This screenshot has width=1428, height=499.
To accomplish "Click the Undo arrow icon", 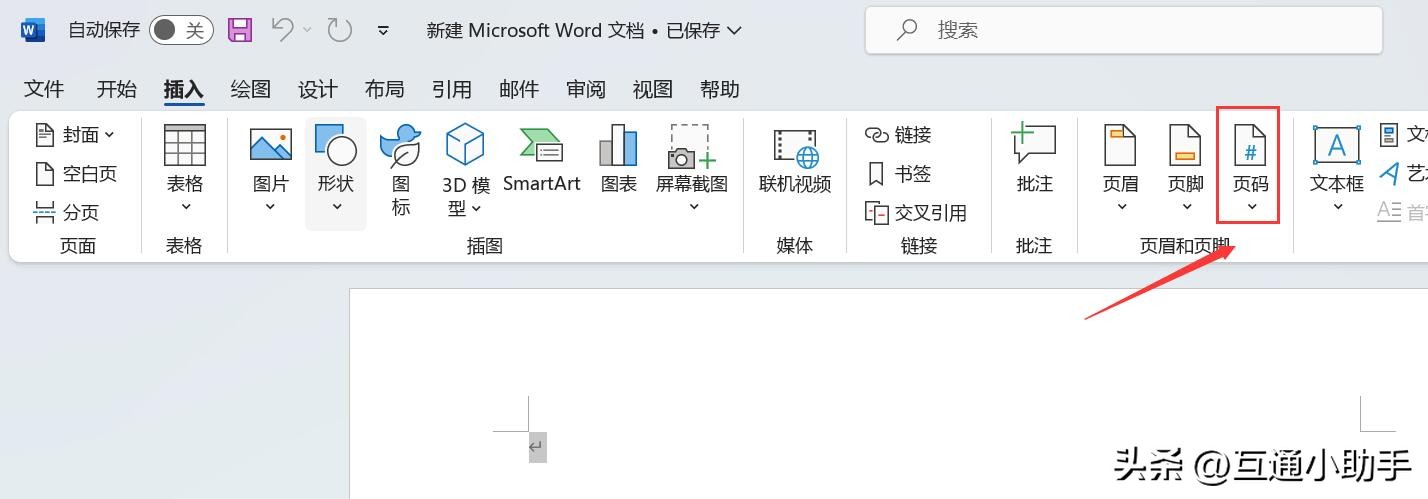I will point(283,30).
